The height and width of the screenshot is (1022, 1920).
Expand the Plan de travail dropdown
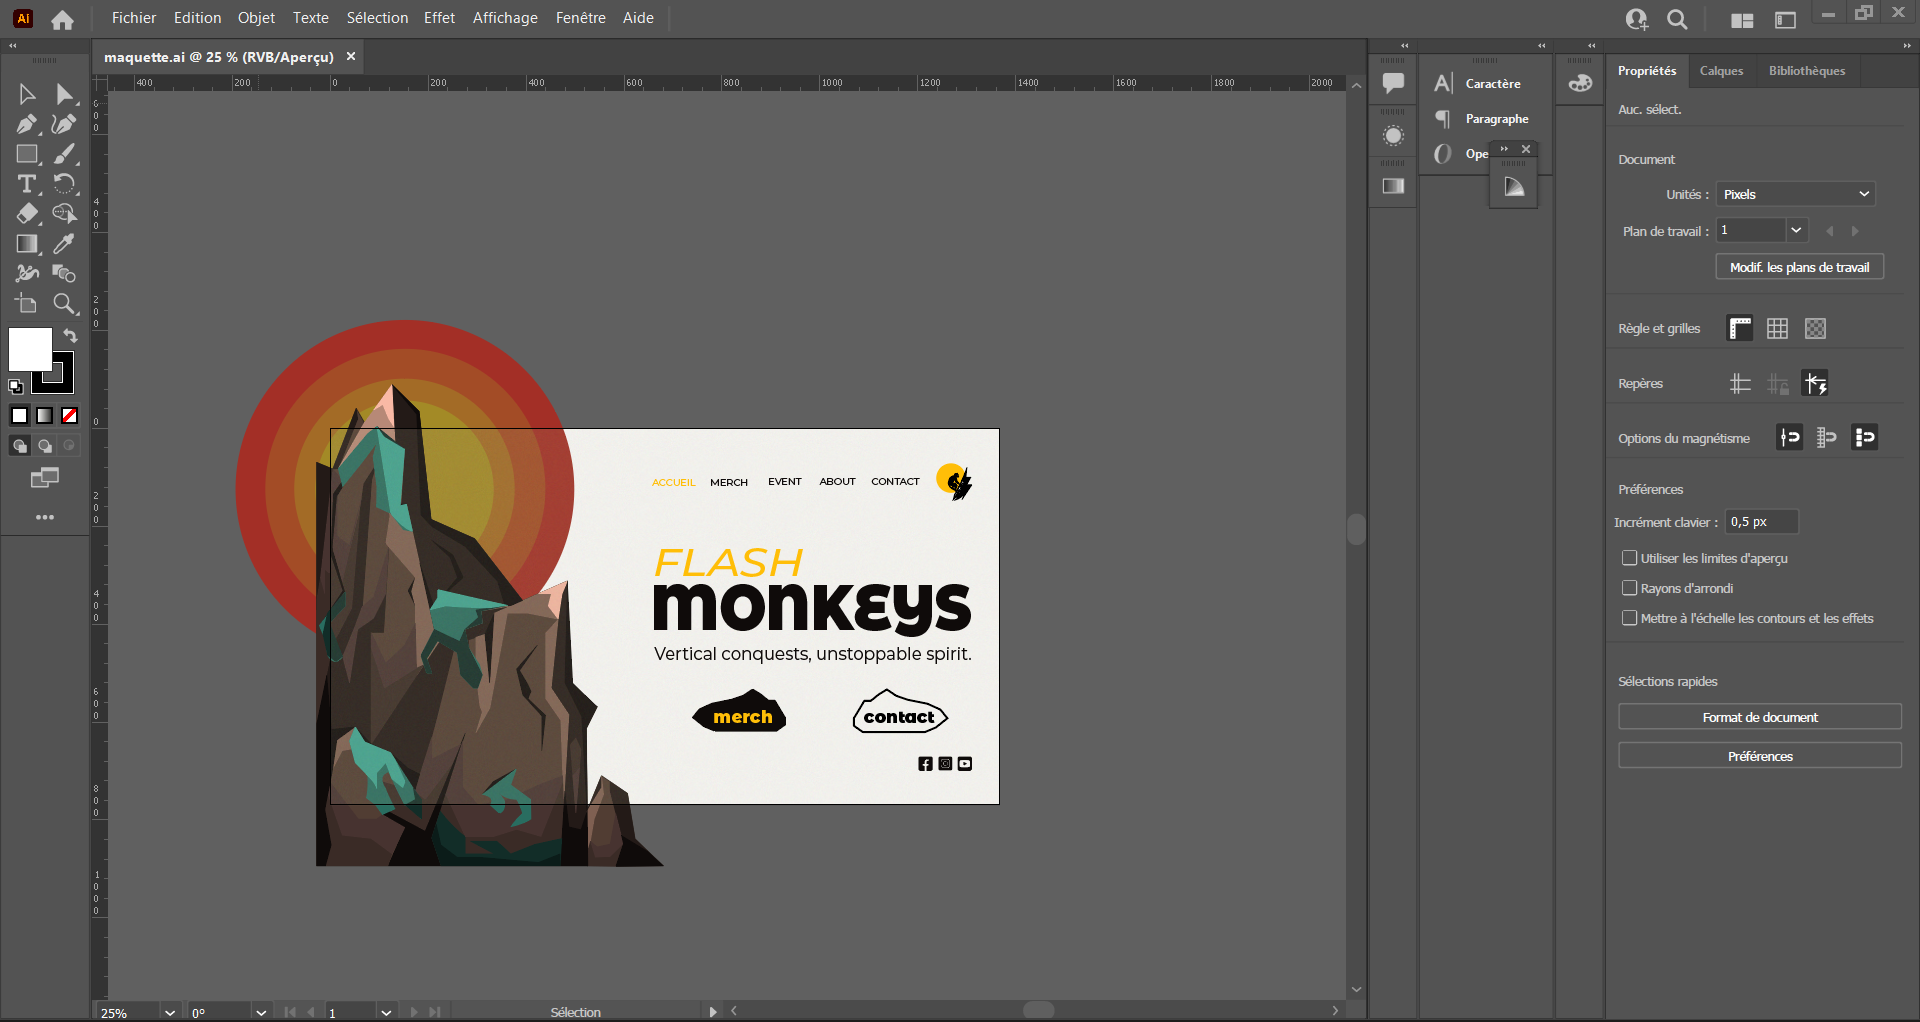point(1795,230)
